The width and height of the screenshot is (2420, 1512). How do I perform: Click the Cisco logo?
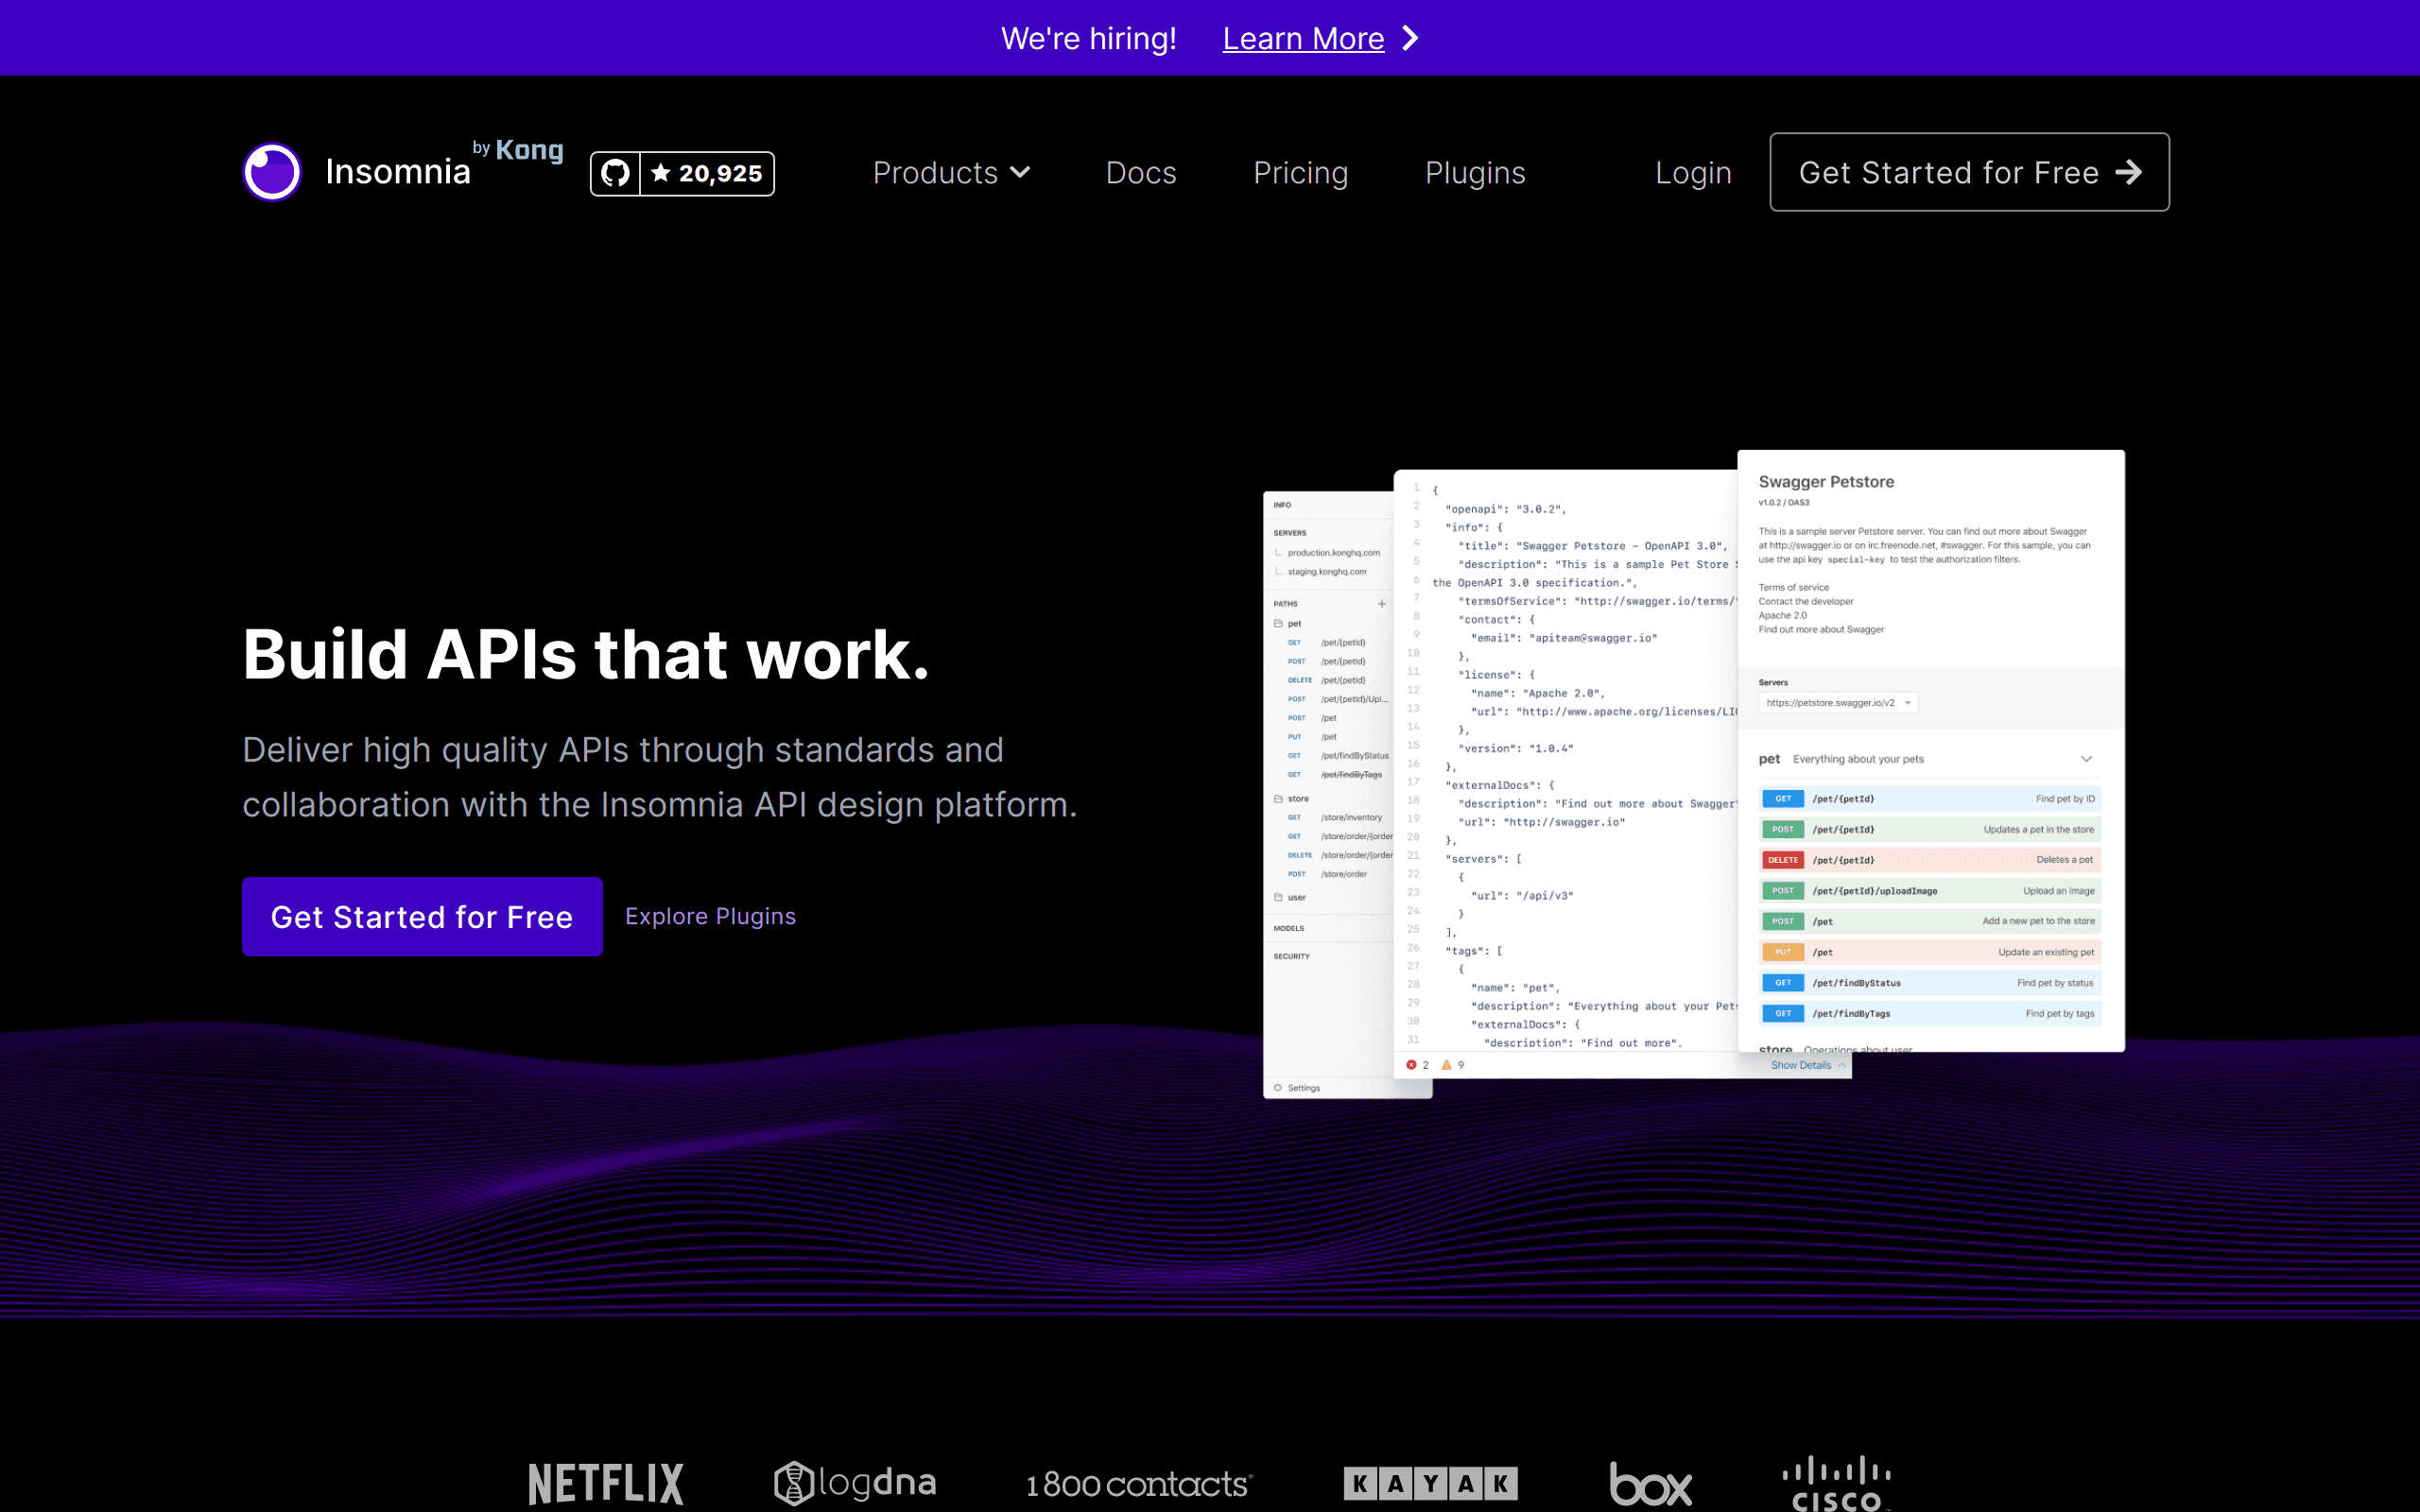pos(1837,1483)
